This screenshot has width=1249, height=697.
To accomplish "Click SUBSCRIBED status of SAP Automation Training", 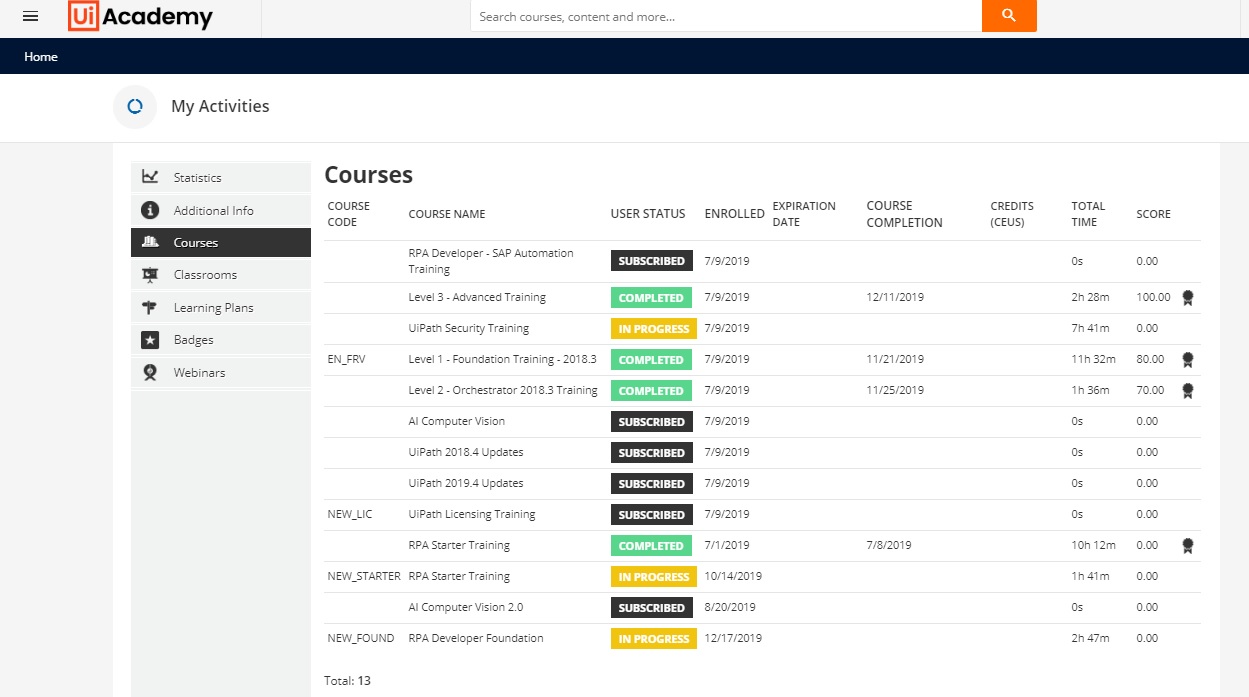I will tap(651, 261).
